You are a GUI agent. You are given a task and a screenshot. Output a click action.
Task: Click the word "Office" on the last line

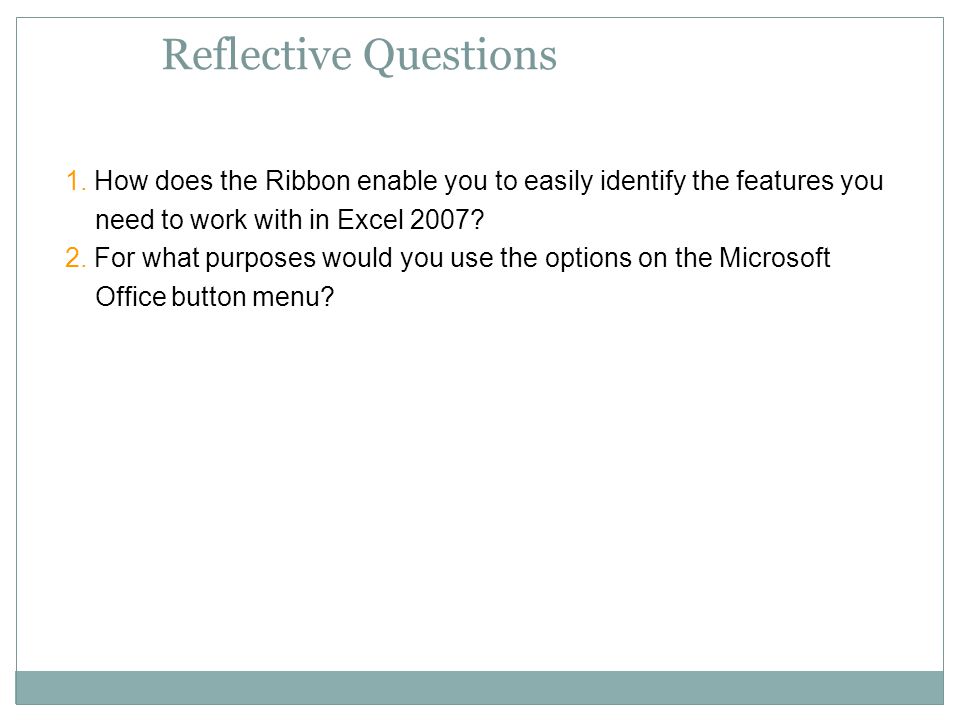(131, 296)
